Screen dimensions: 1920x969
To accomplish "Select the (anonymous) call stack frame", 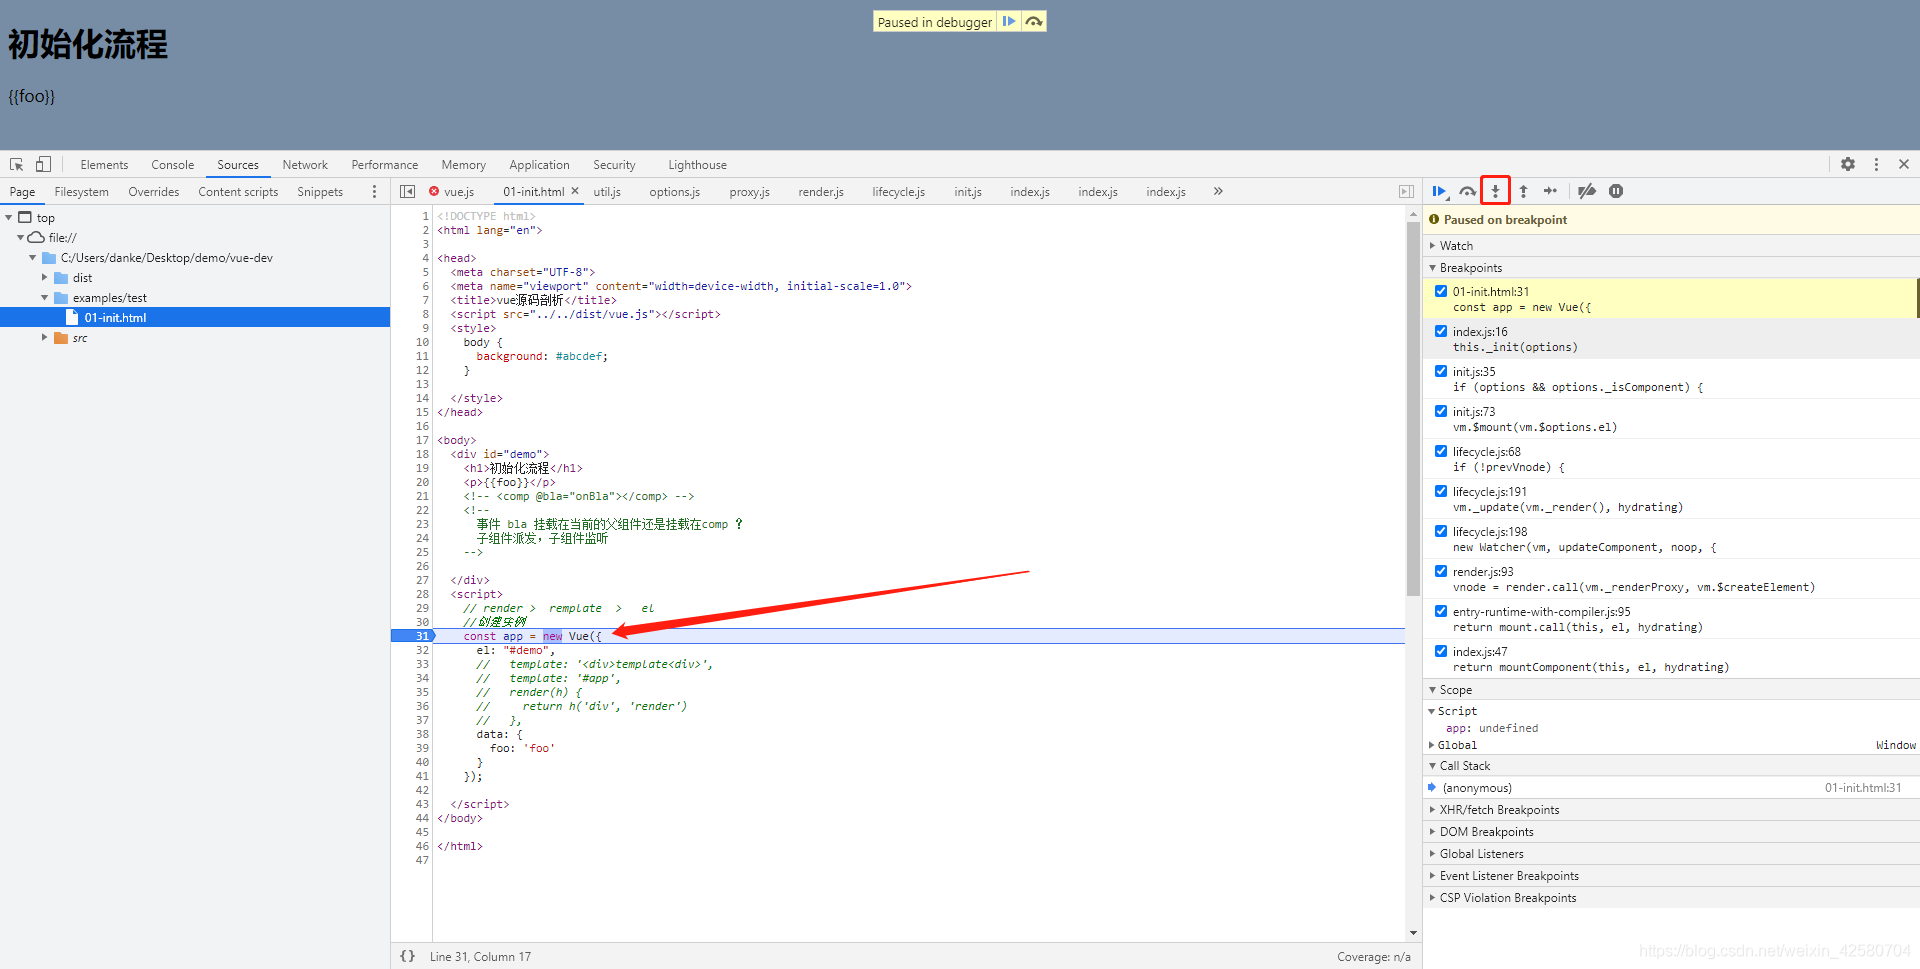I will (1670, 787).
